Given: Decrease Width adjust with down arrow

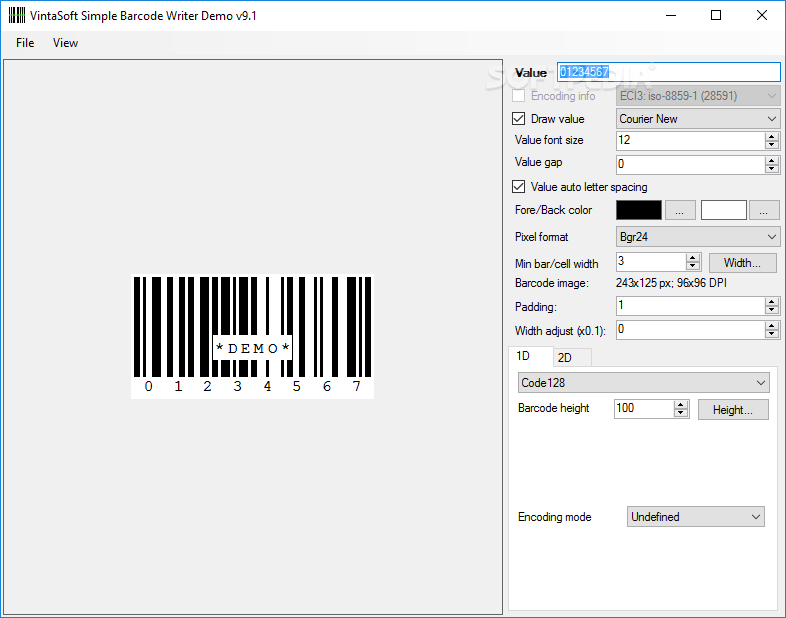Looking at the screenshot, I should tap(772, 334).
